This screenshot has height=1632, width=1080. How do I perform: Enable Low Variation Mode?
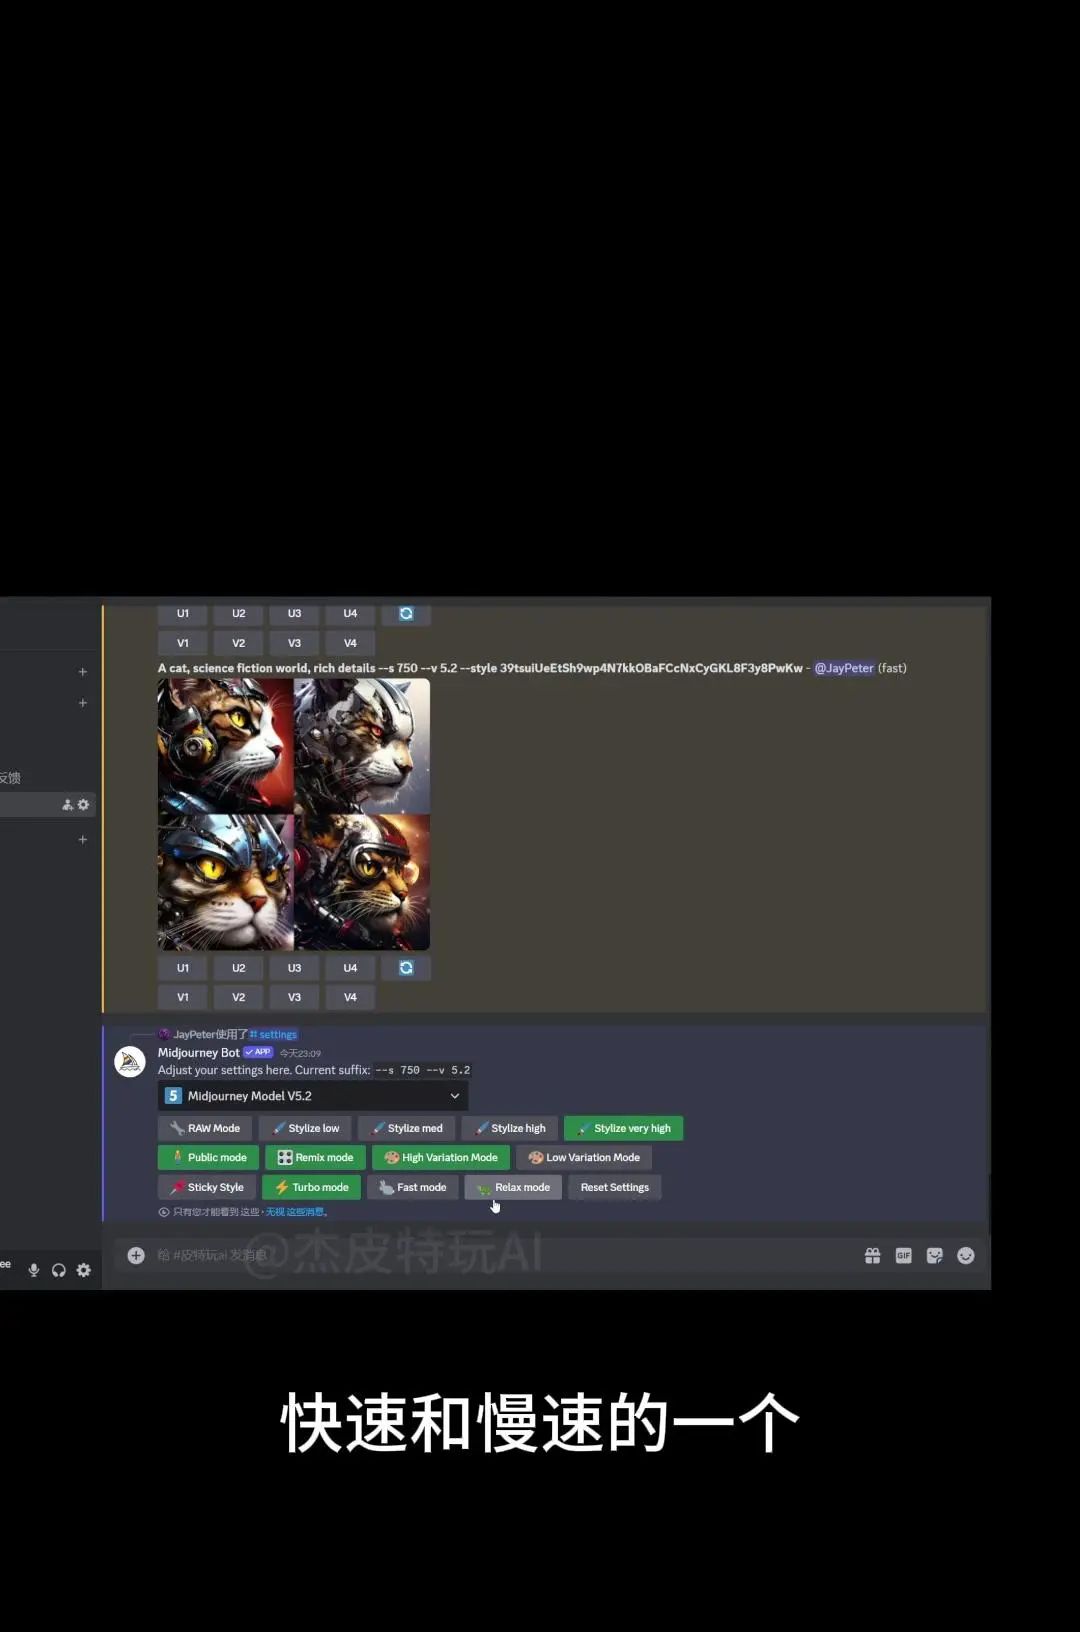click(x=584, y=1158)
